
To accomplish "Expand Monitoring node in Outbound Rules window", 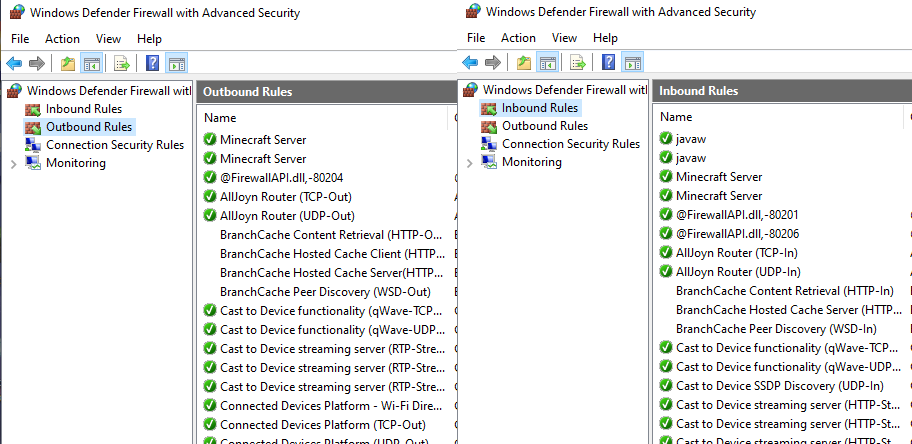I will click(x=14, y=164).
